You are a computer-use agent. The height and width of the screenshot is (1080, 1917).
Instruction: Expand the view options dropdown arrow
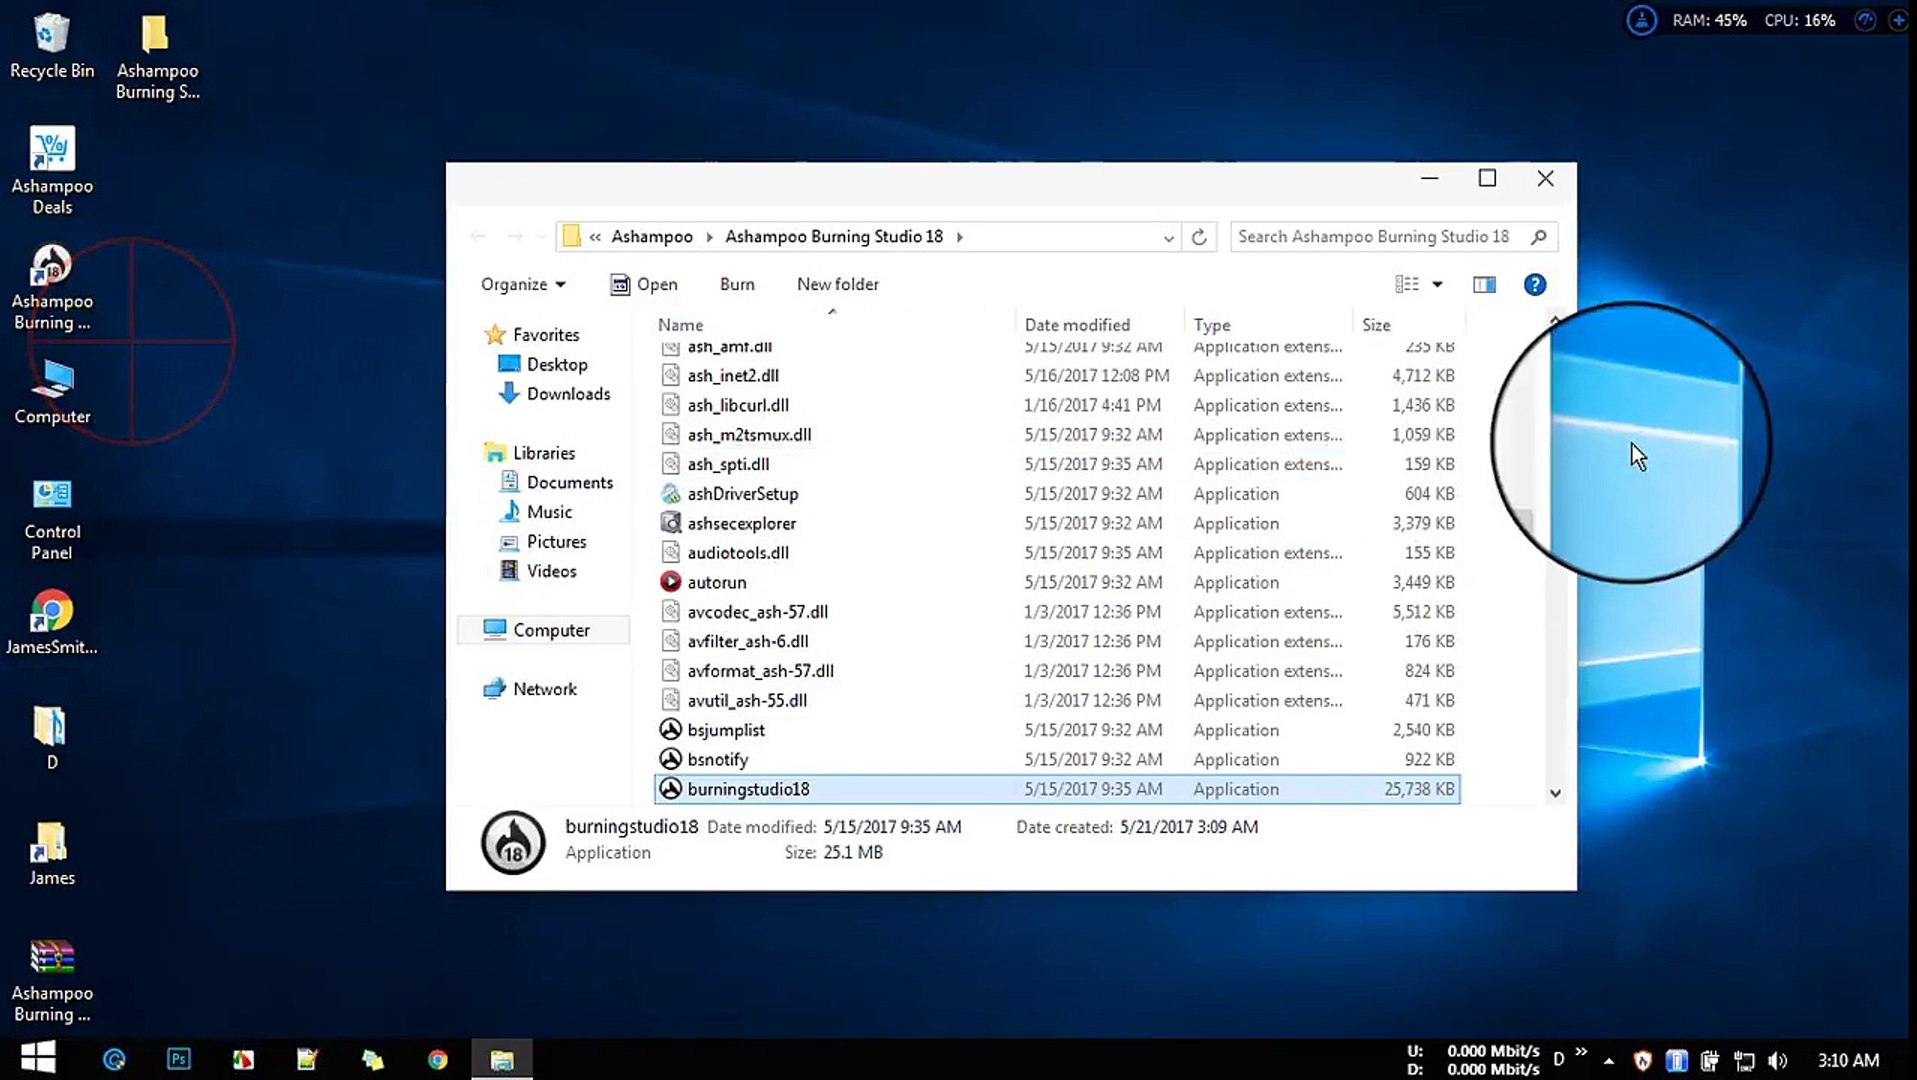point(1437,285)
